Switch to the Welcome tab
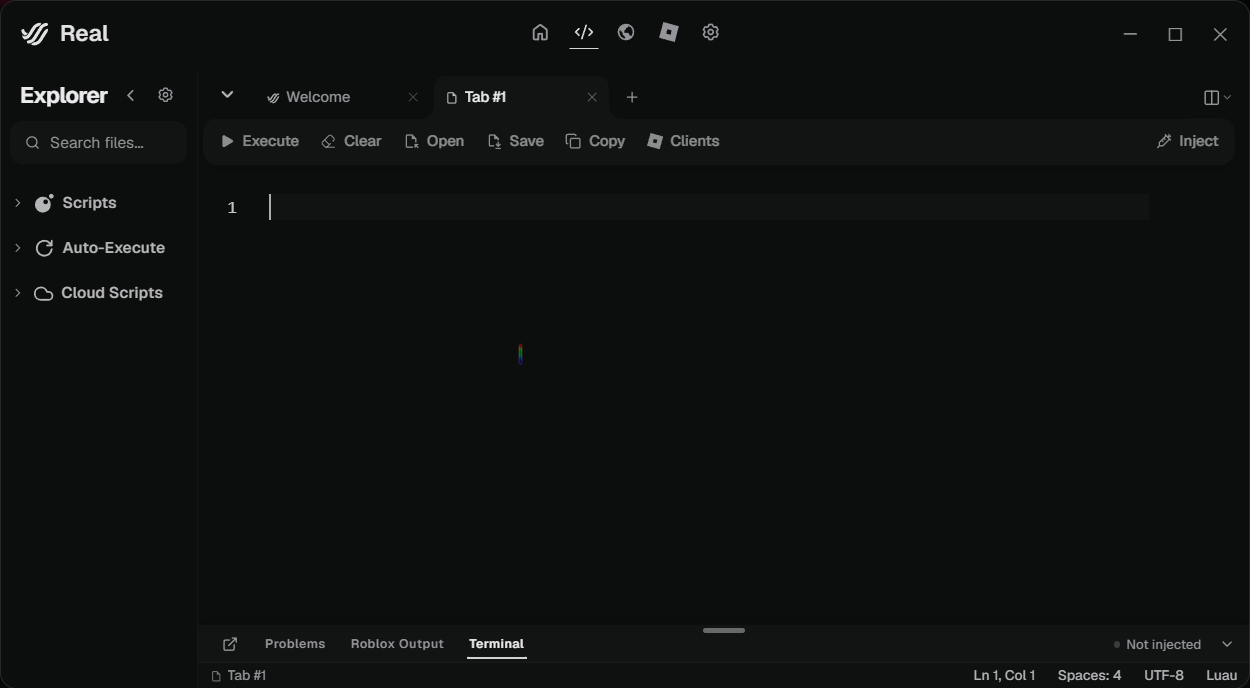This screenshot has width=1250, height=688. pos(318,97)
